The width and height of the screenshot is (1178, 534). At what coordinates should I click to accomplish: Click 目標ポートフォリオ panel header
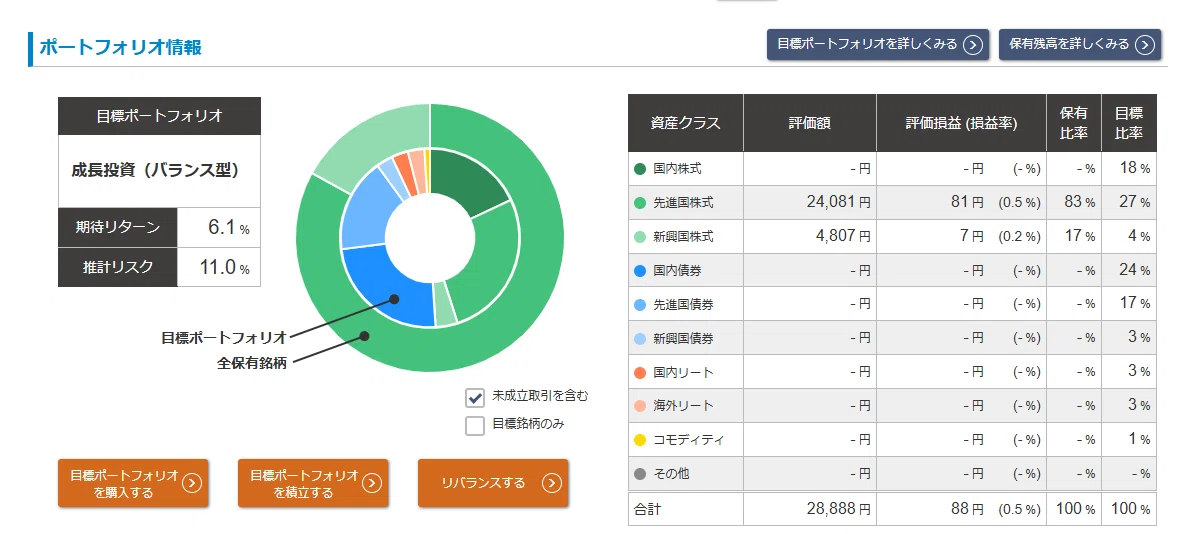159,116
